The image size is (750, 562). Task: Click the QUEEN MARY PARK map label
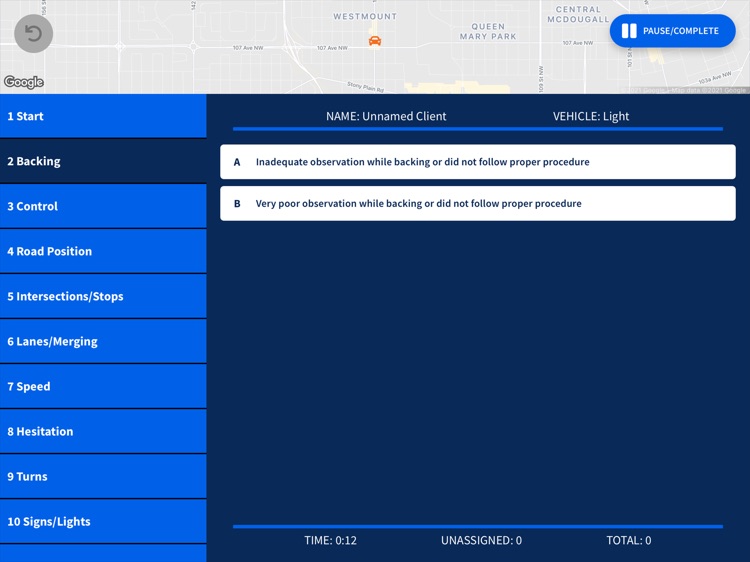488,32
